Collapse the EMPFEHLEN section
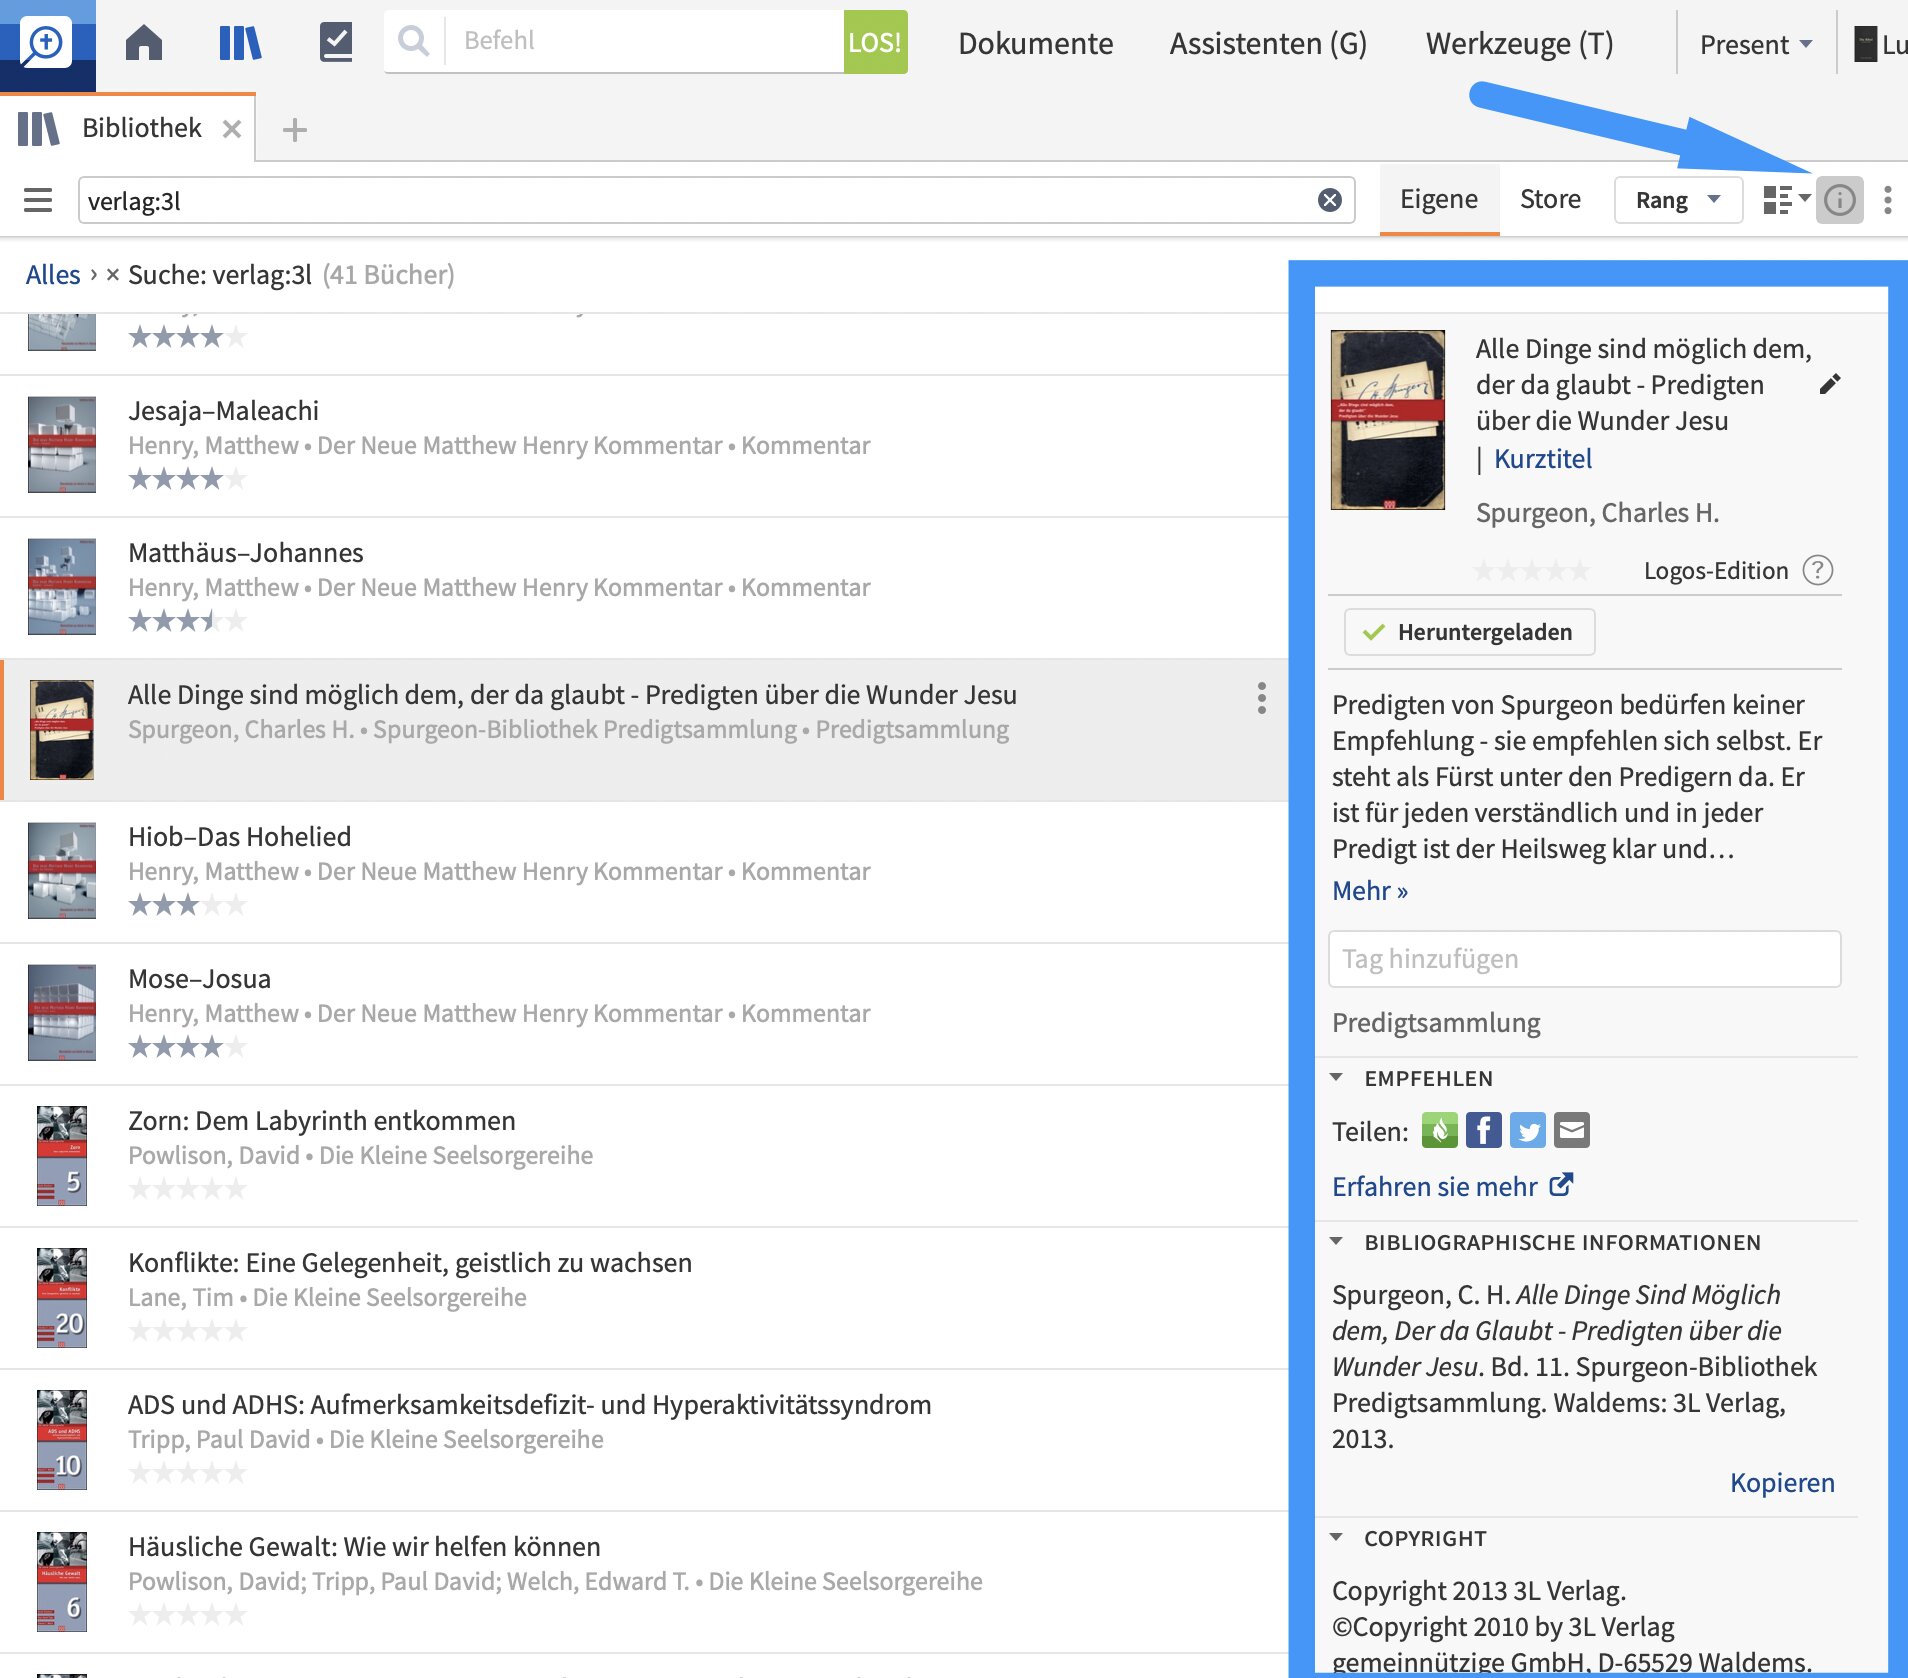Screen dimensions: 1908x1678 (x=1337, y=1078)
